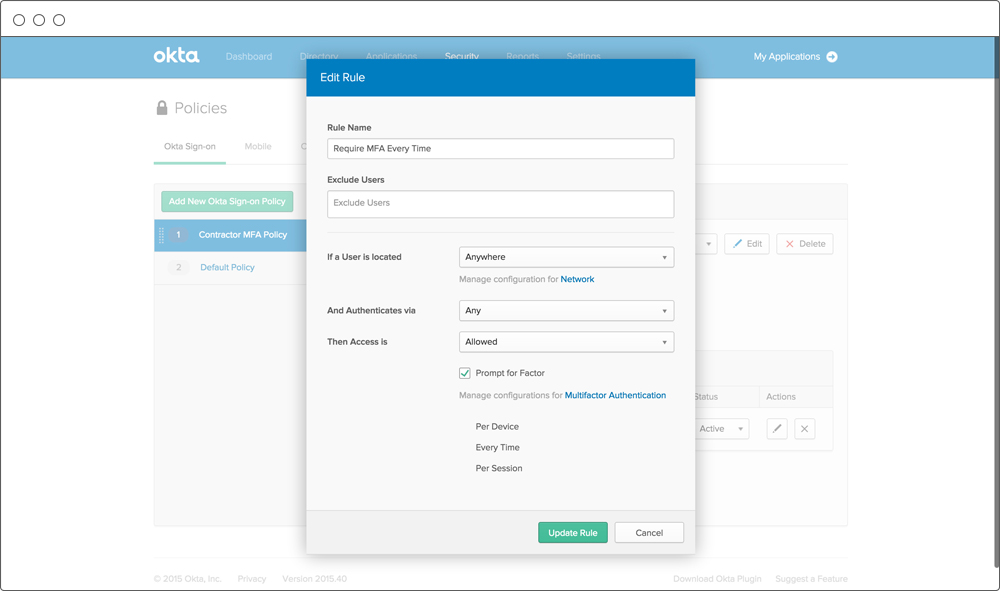Click the X remove icon under Actions
The image size is (1000, 591).
coord(805,429)
